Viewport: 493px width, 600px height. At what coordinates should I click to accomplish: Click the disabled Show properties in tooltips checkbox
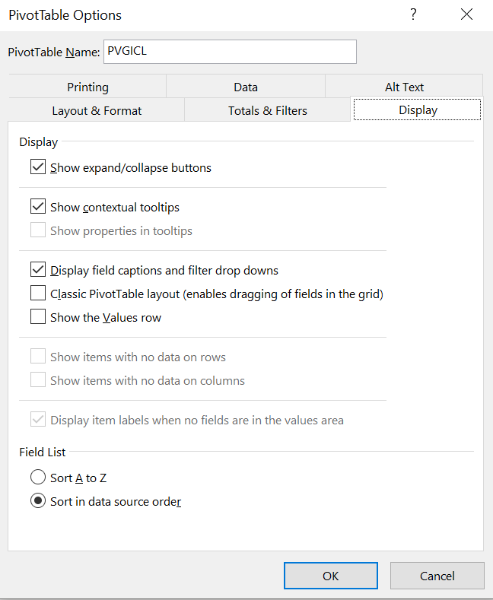click(x=38, y=230)
